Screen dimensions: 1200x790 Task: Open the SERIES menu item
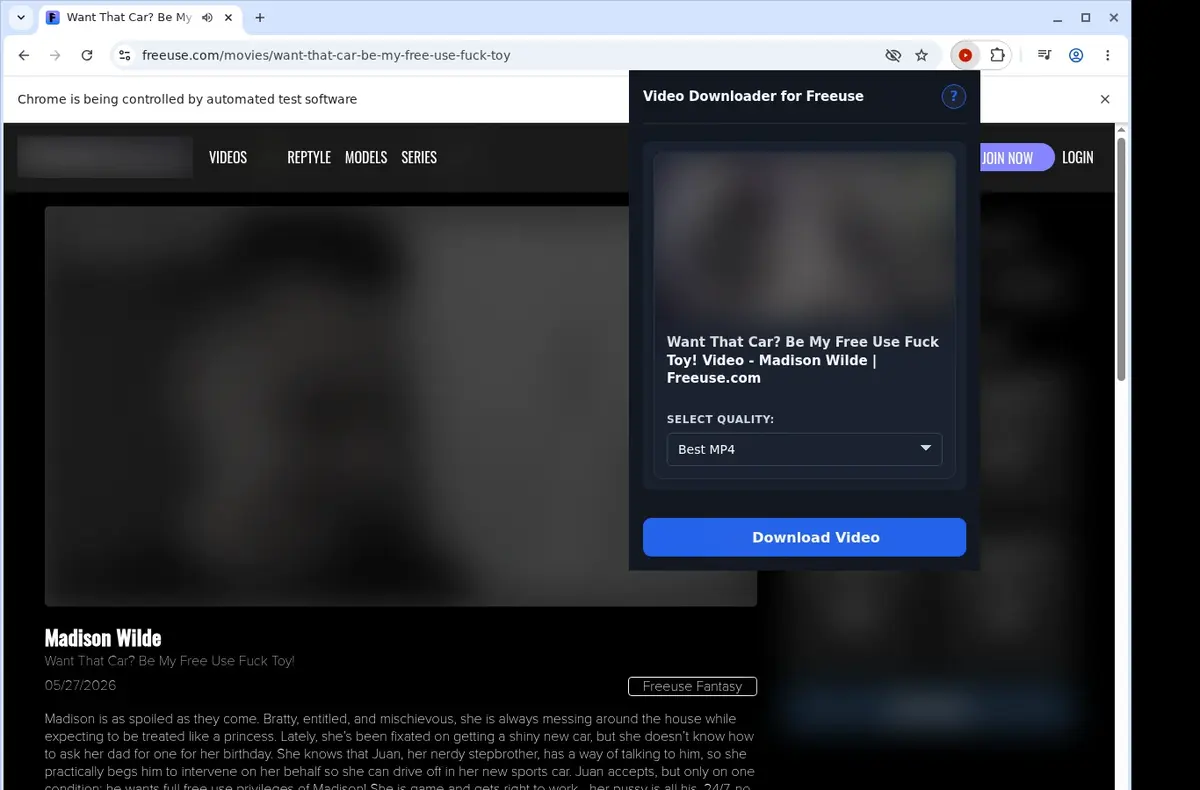point(419,157)
